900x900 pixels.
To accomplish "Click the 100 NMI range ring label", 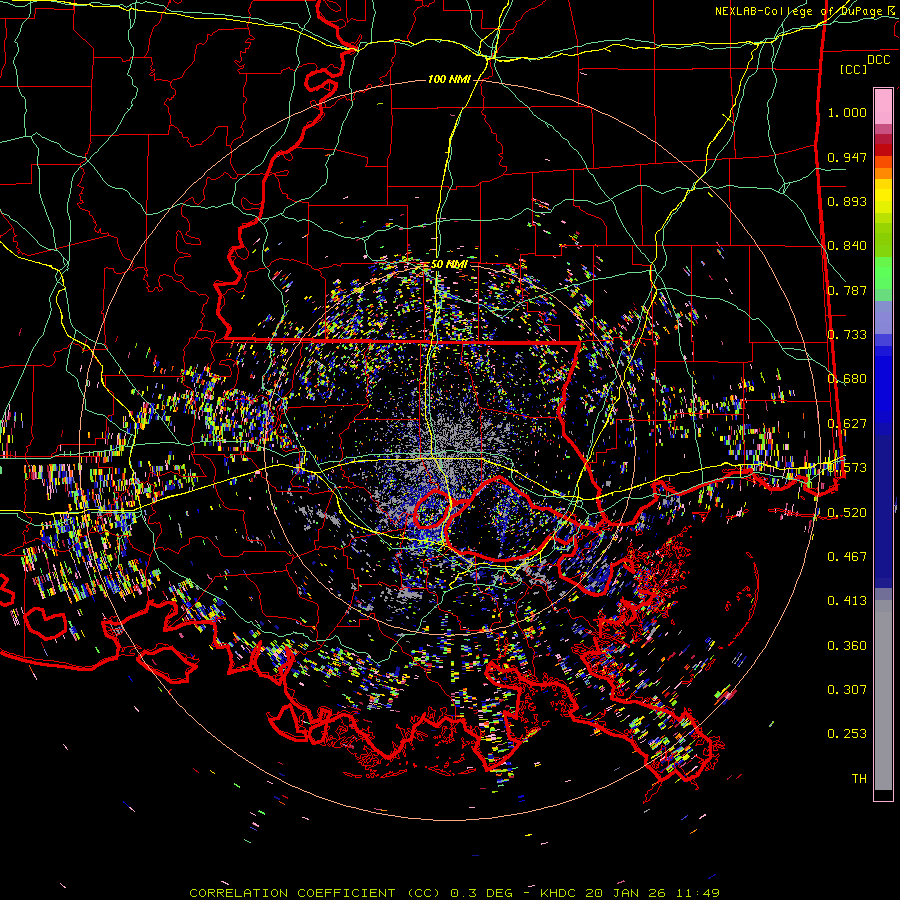I will pos(449,79).
